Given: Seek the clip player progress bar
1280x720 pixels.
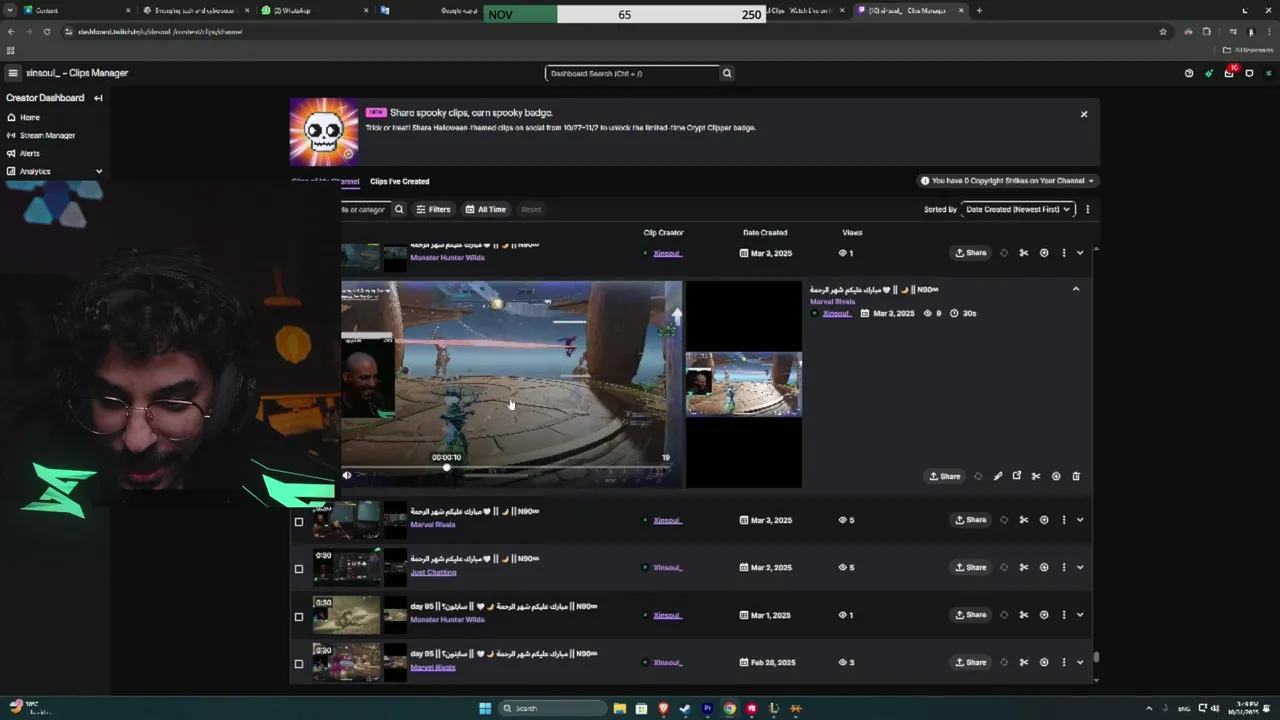Looking at the screenshot, I should pos(510,467).
